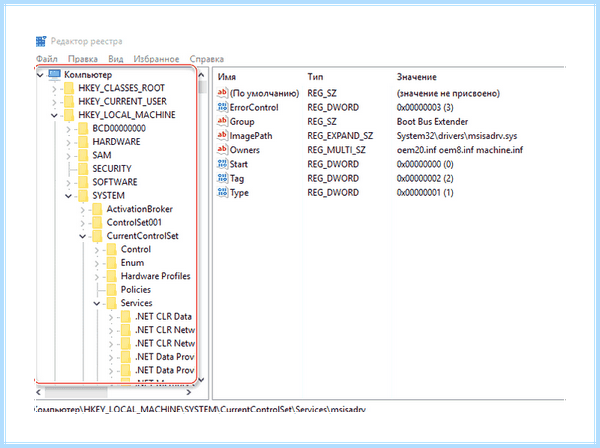The height and width of the screenshot is (448, 600).
Task: Select the .NET CLR Data key
Action: [x=163, y=316]
